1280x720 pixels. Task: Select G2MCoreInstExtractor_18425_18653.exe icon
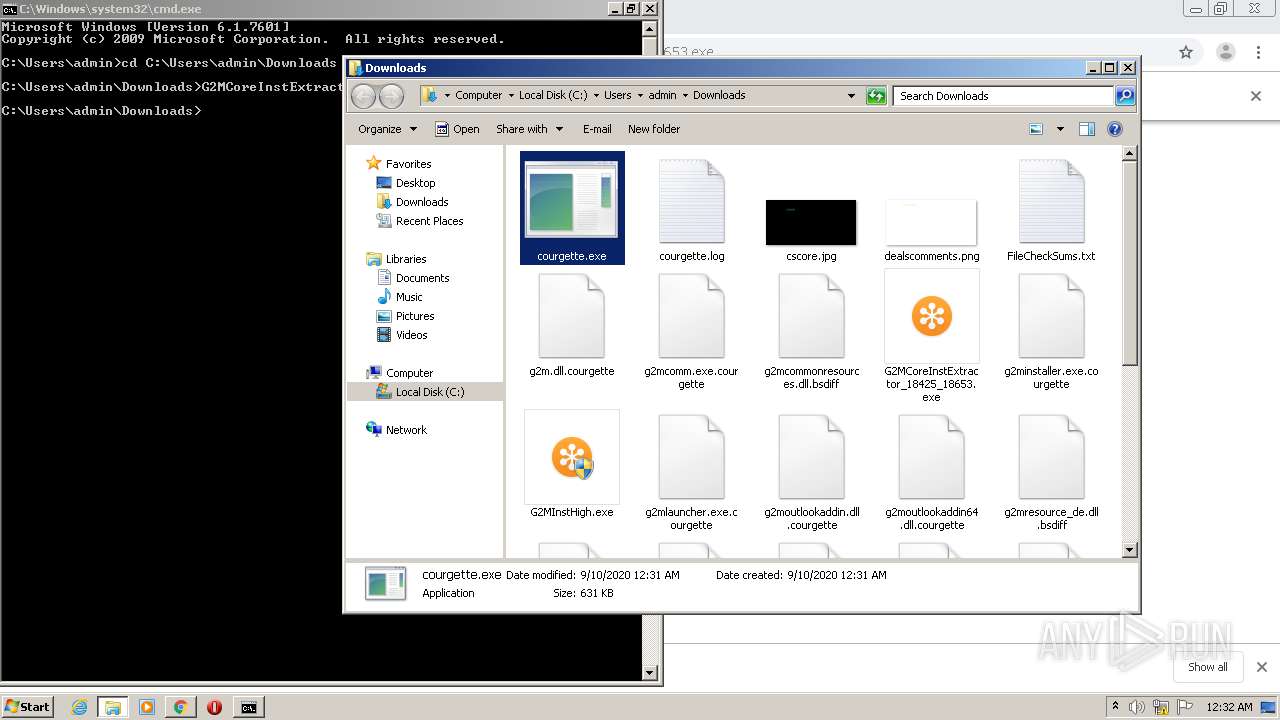tap(931, 316)
